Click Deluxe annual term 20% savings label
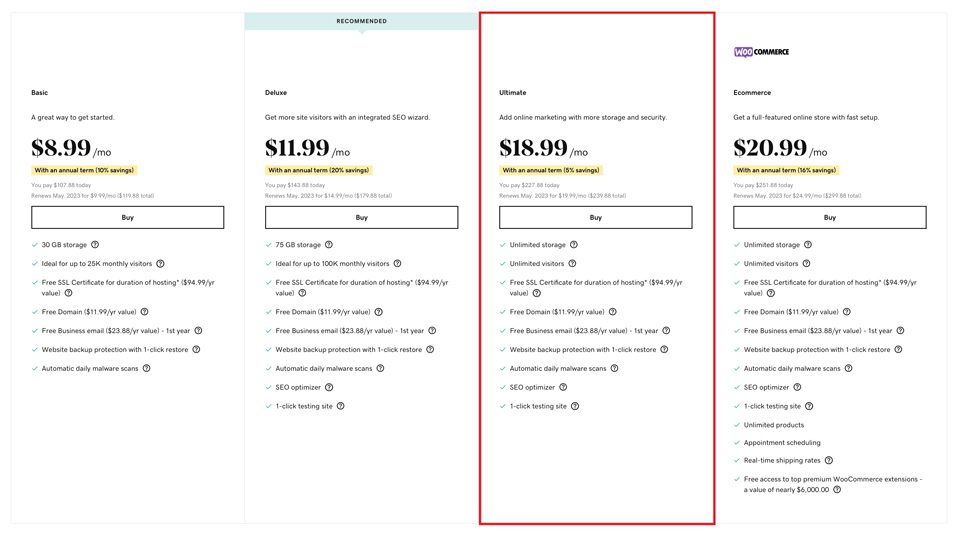This screenshot has width=960, height=534. [318, 170]
